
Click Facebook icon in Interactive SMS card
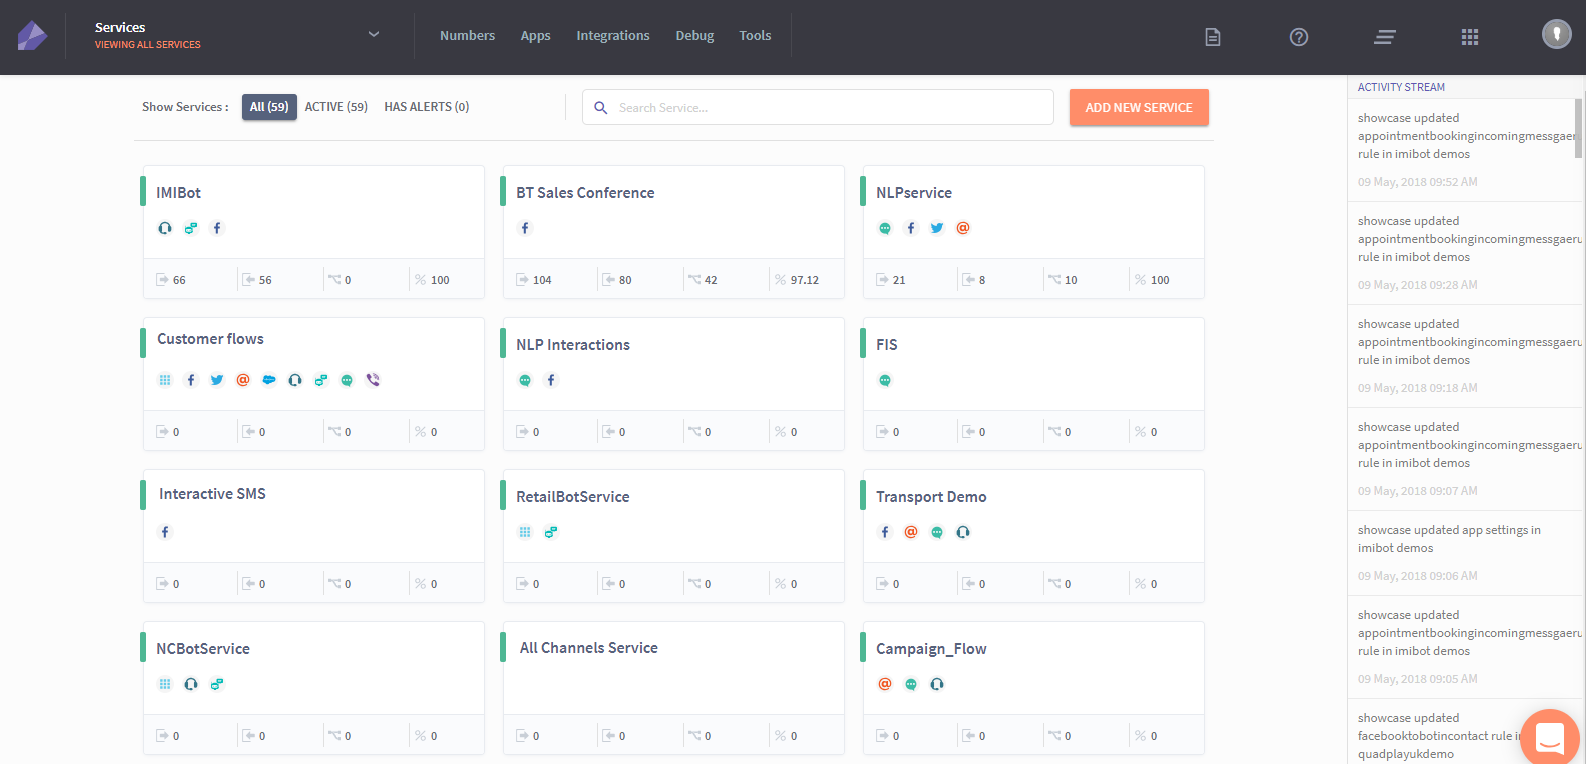(165, 532)
